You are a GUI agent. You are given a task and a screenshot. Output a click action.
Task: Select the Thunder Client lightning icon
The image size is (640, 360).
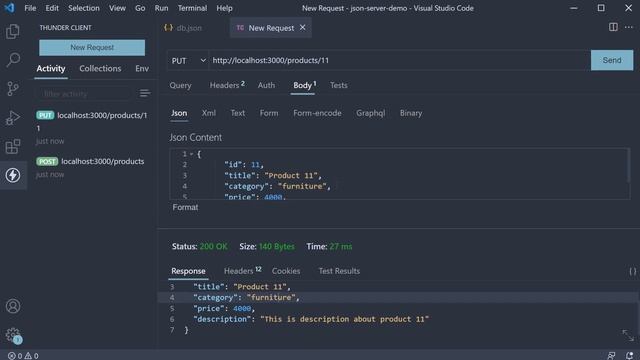point(13,175)
